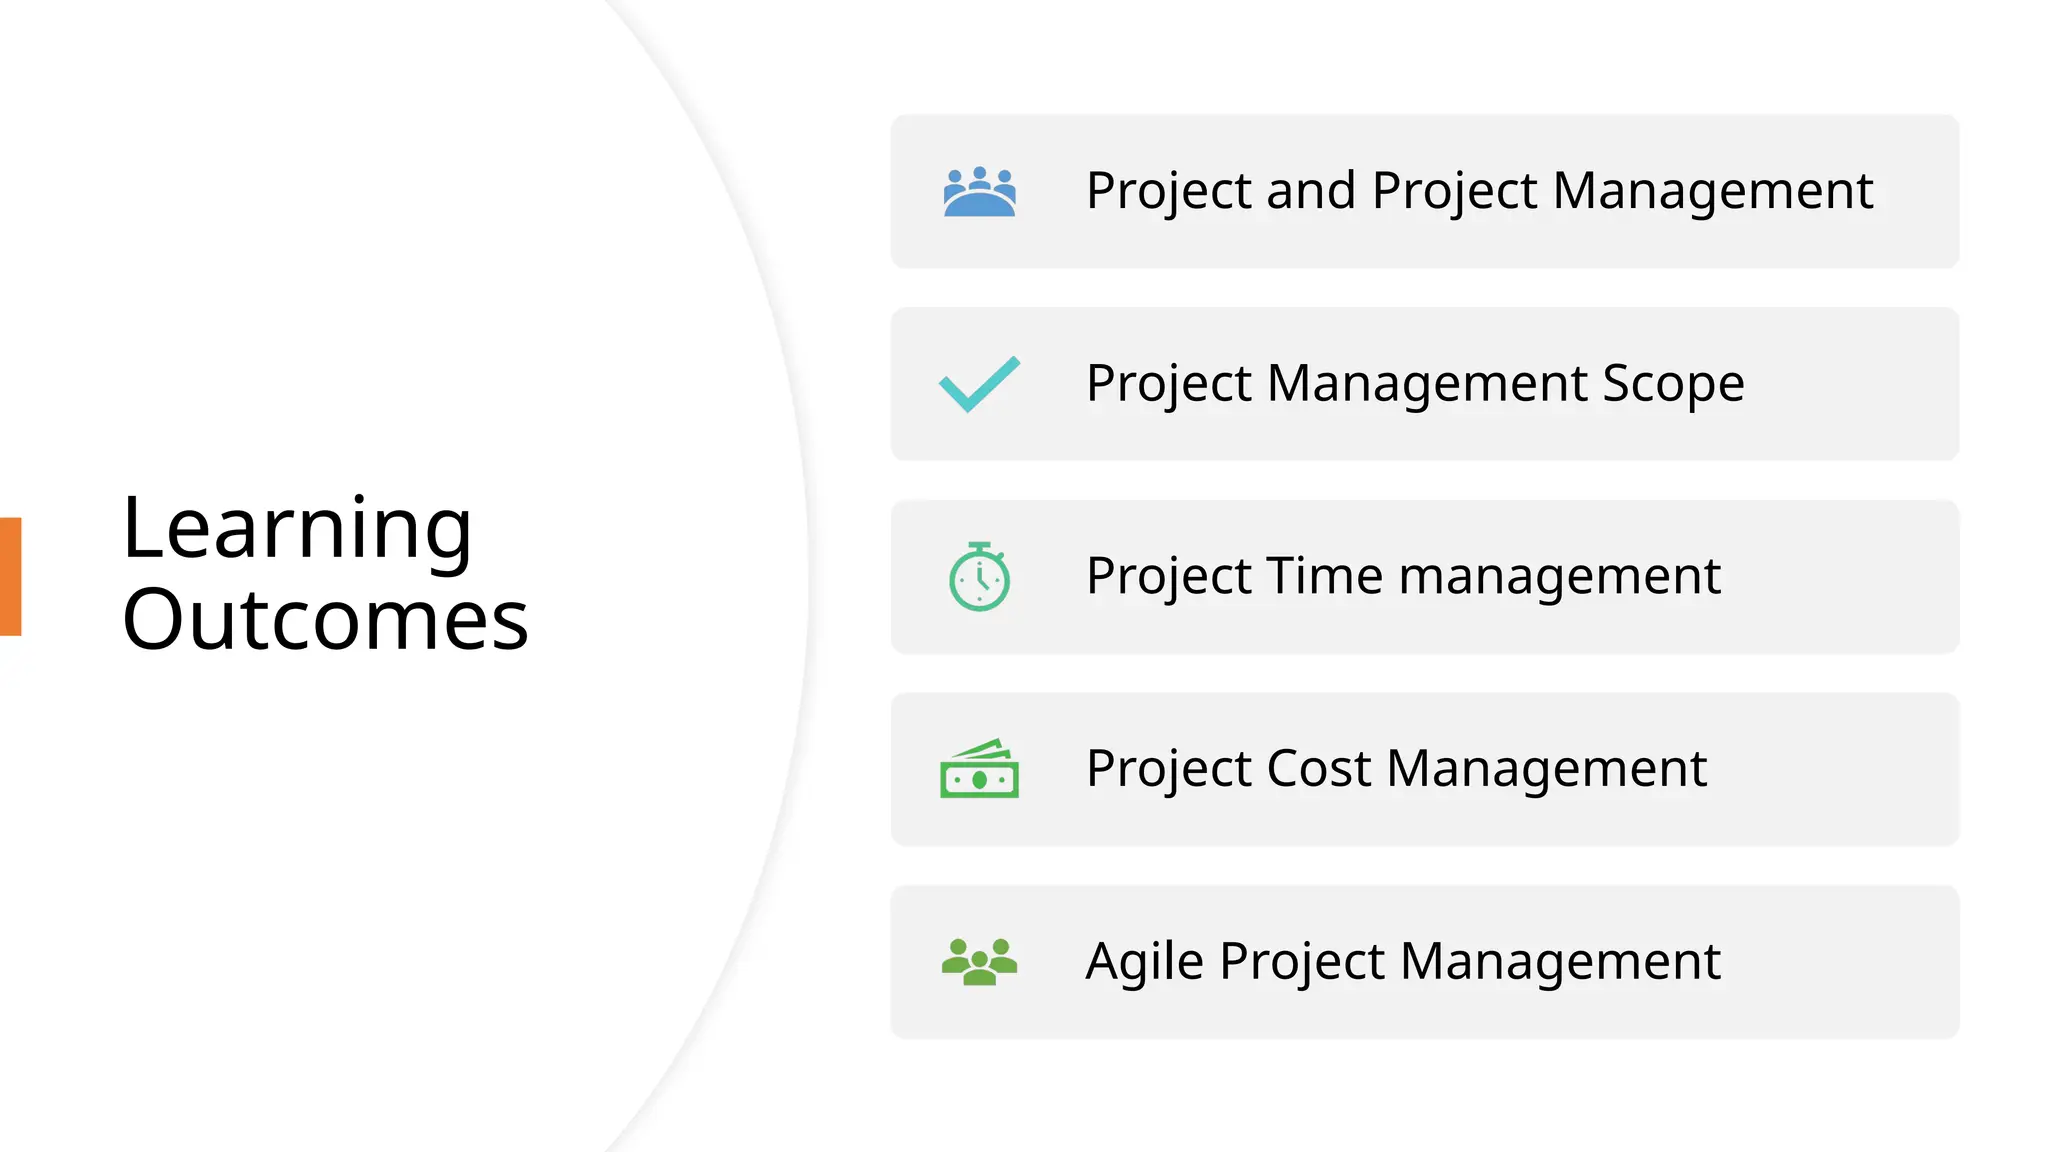This screenshot has height=1152, width=2048.
Task: Click the 'Project Time management' text
Action: [x=1403, y=577]
